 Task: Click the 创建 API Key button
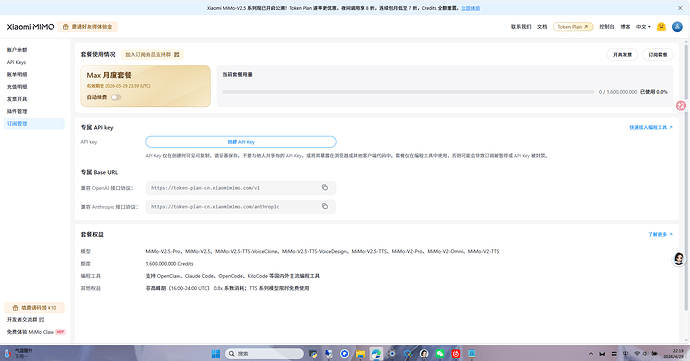pyautogui.click(x=241, y=142)
